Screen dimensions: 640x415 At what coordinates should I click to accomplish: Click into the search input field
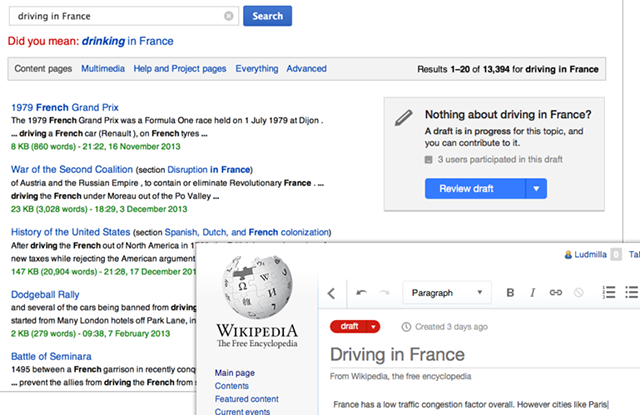pos(124,16)
